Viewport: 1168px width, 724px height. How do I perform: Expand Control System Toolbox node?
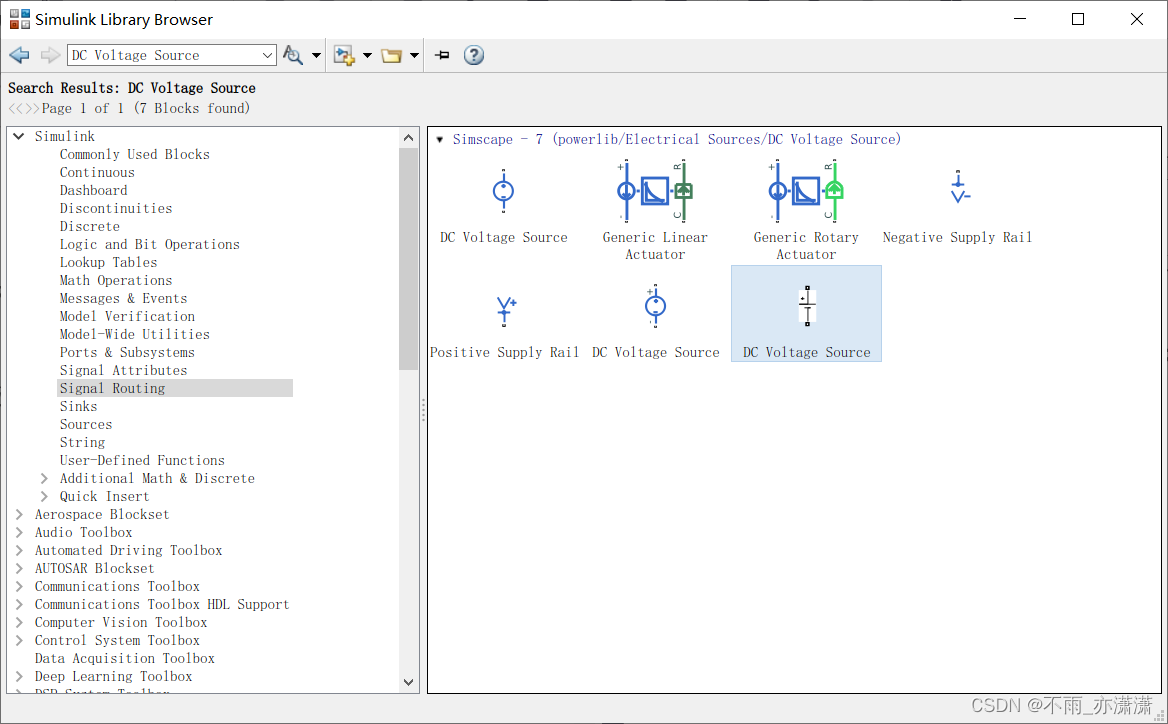(19, 641)
